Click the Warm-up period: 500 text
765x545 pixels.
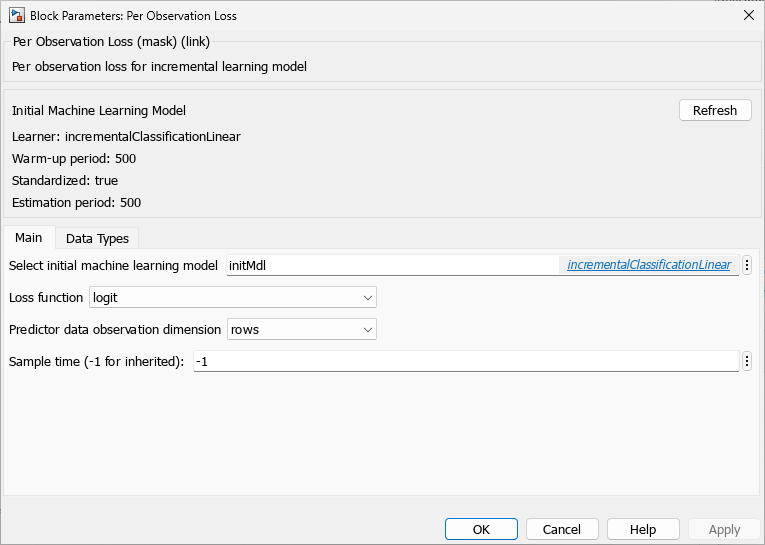point(74,158)
